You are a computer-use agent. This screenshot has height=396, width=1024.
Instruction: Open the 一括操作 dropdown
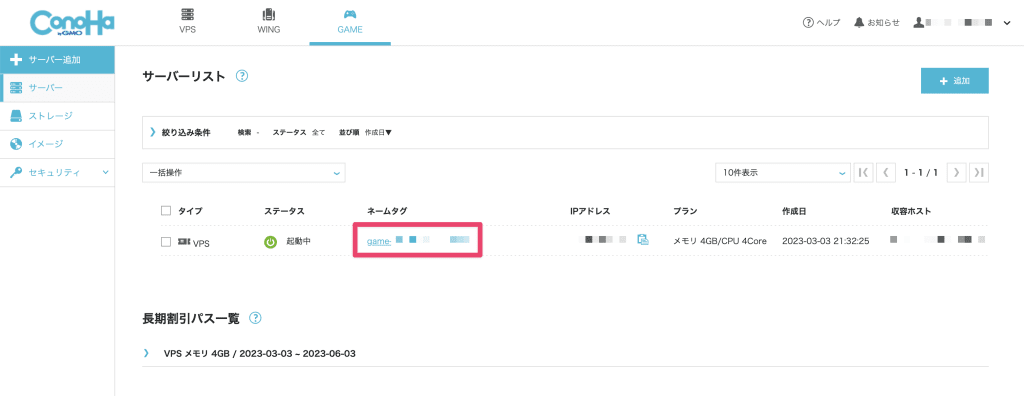244,173
